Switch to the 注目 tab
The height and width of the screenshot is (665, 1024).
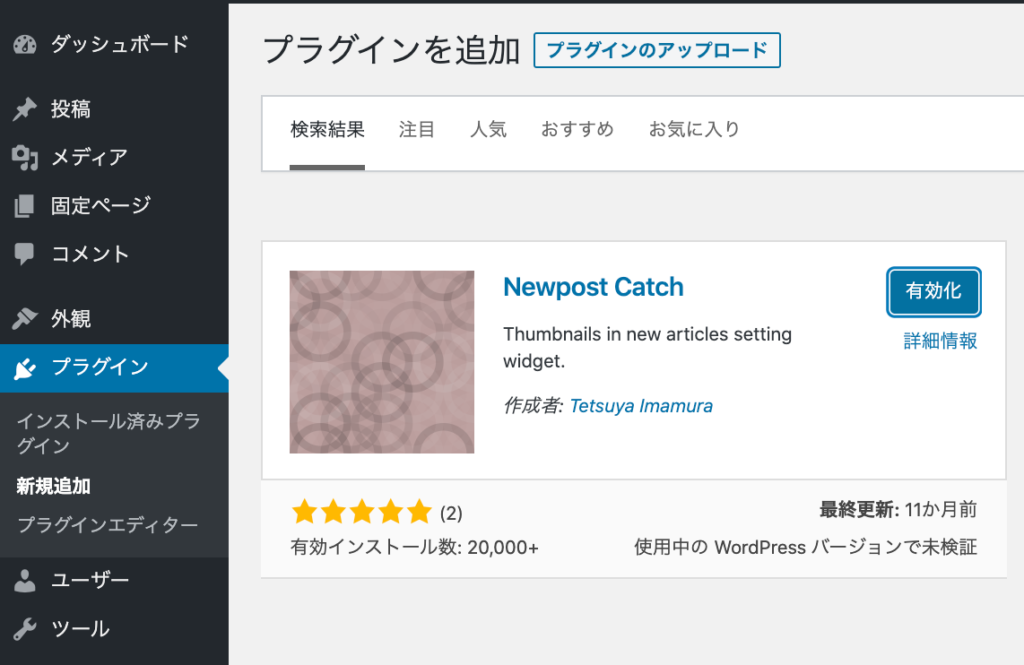(x=417, y=129)
